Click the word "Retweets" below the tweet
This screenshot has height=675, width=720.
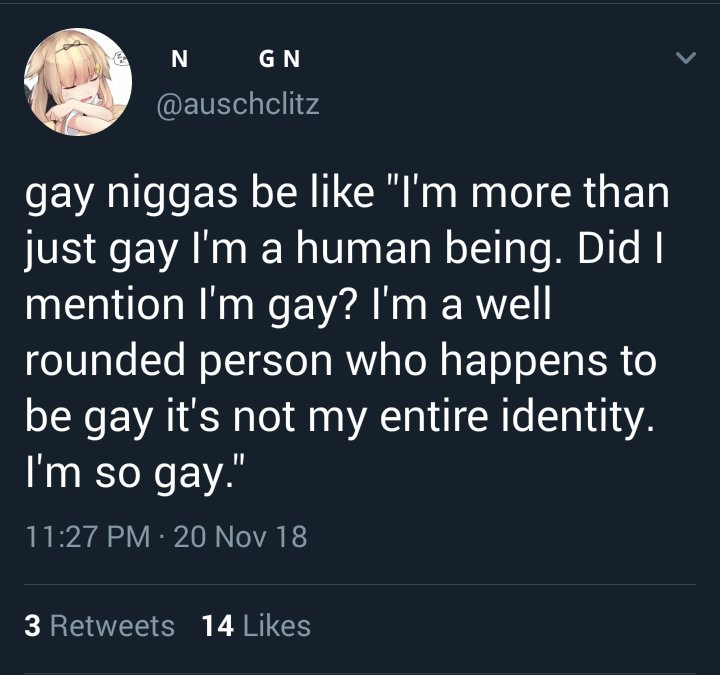point(112,626)
